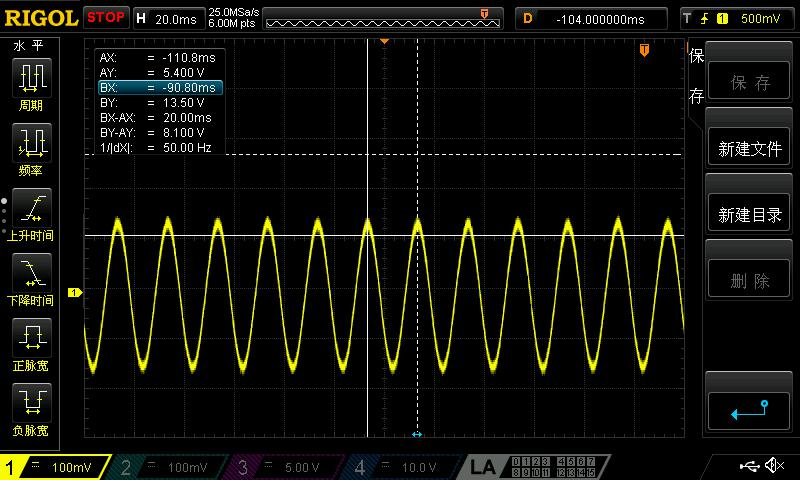Open the trigger level 500mV setting
The image size is (800, 480).
click(x=734, y=18)
